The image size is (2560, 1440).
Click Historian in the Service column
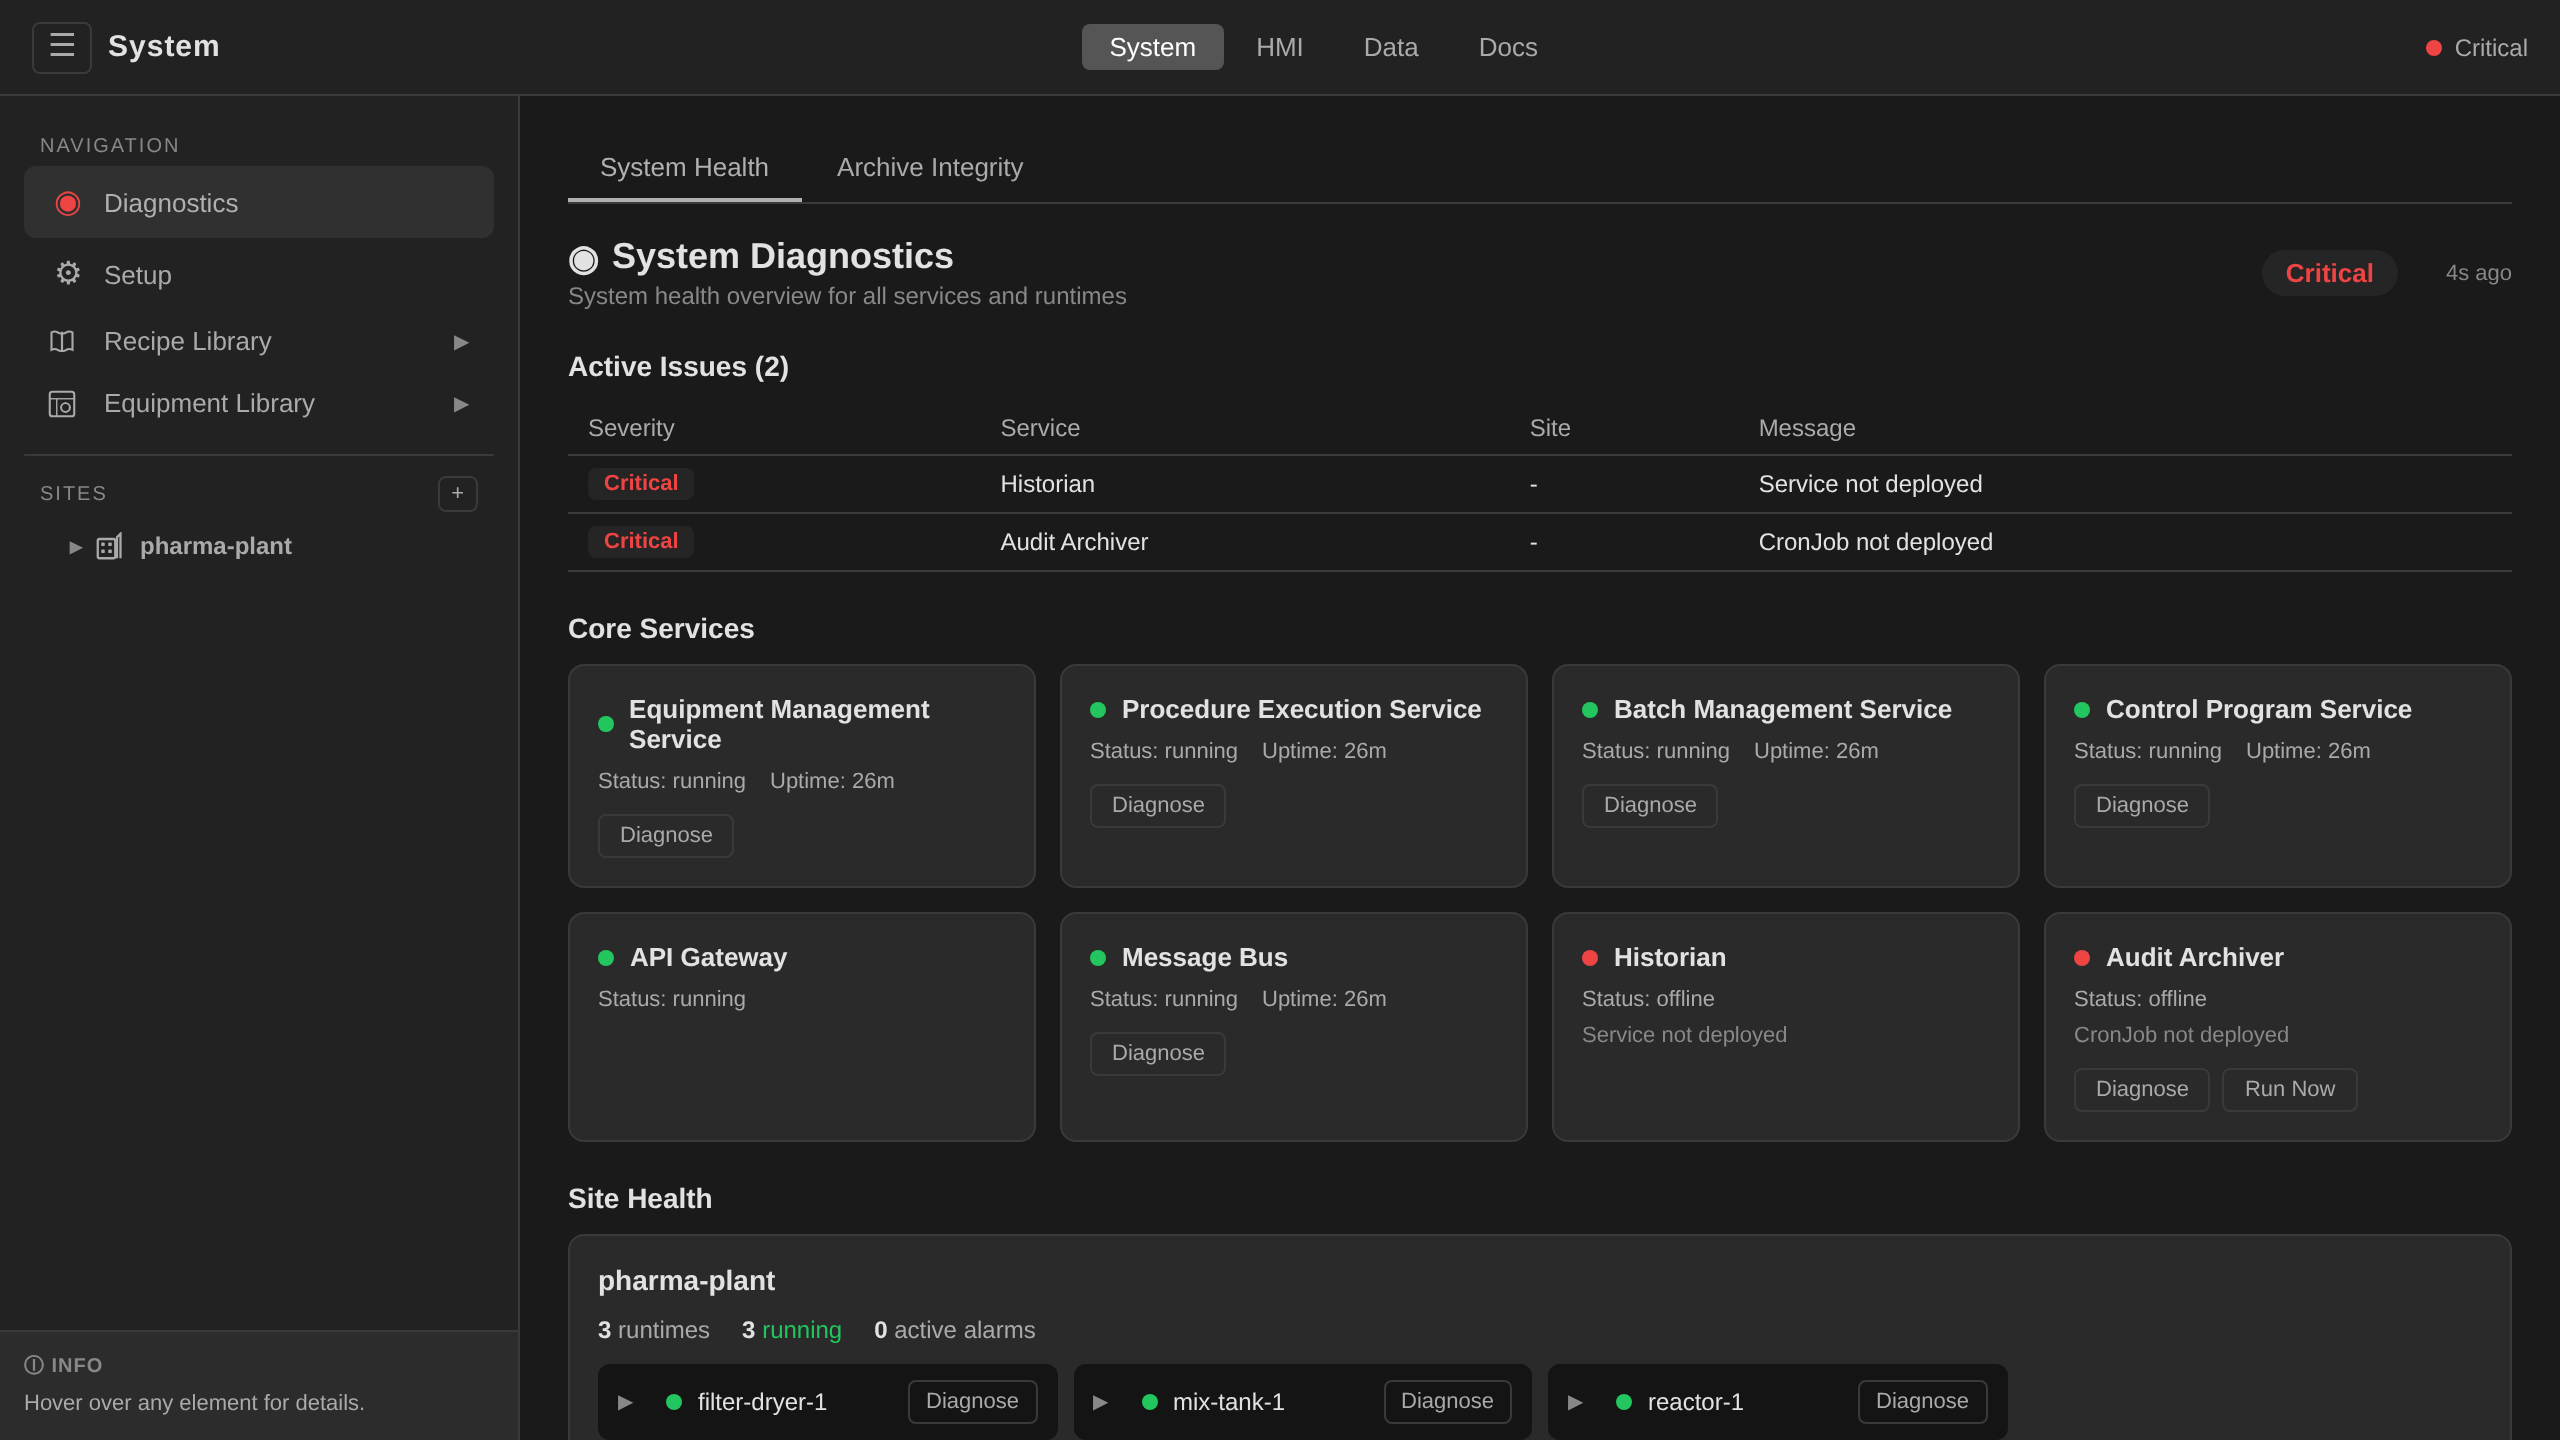pyautogui.click(x=1047, y=484)
